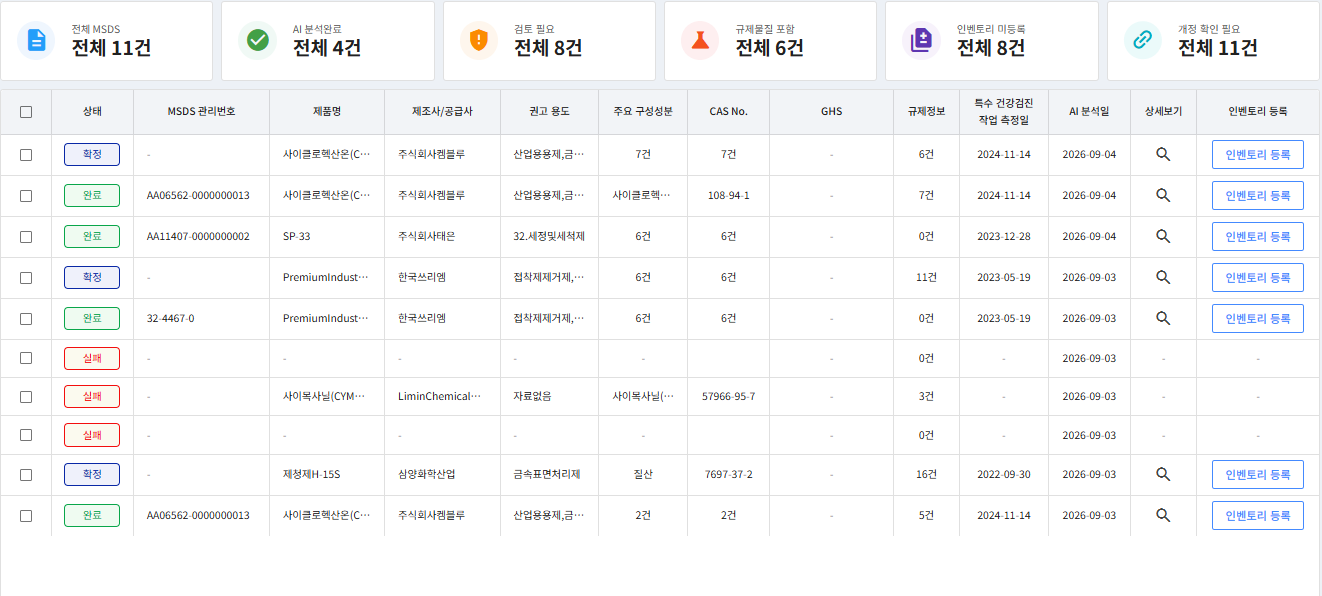Select the SP-33 row checkbox
This screenshot has height=596, width=1322.
(x=26, y=237)
